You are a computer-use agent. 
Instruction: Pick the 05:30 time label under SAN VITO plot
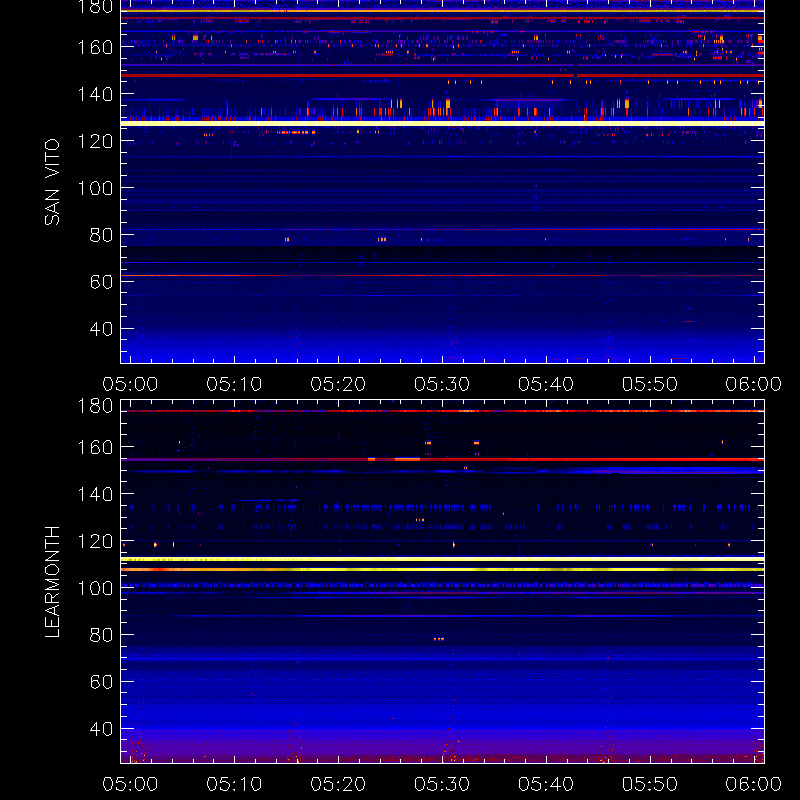pyautogui.click(x=442, y=384)
